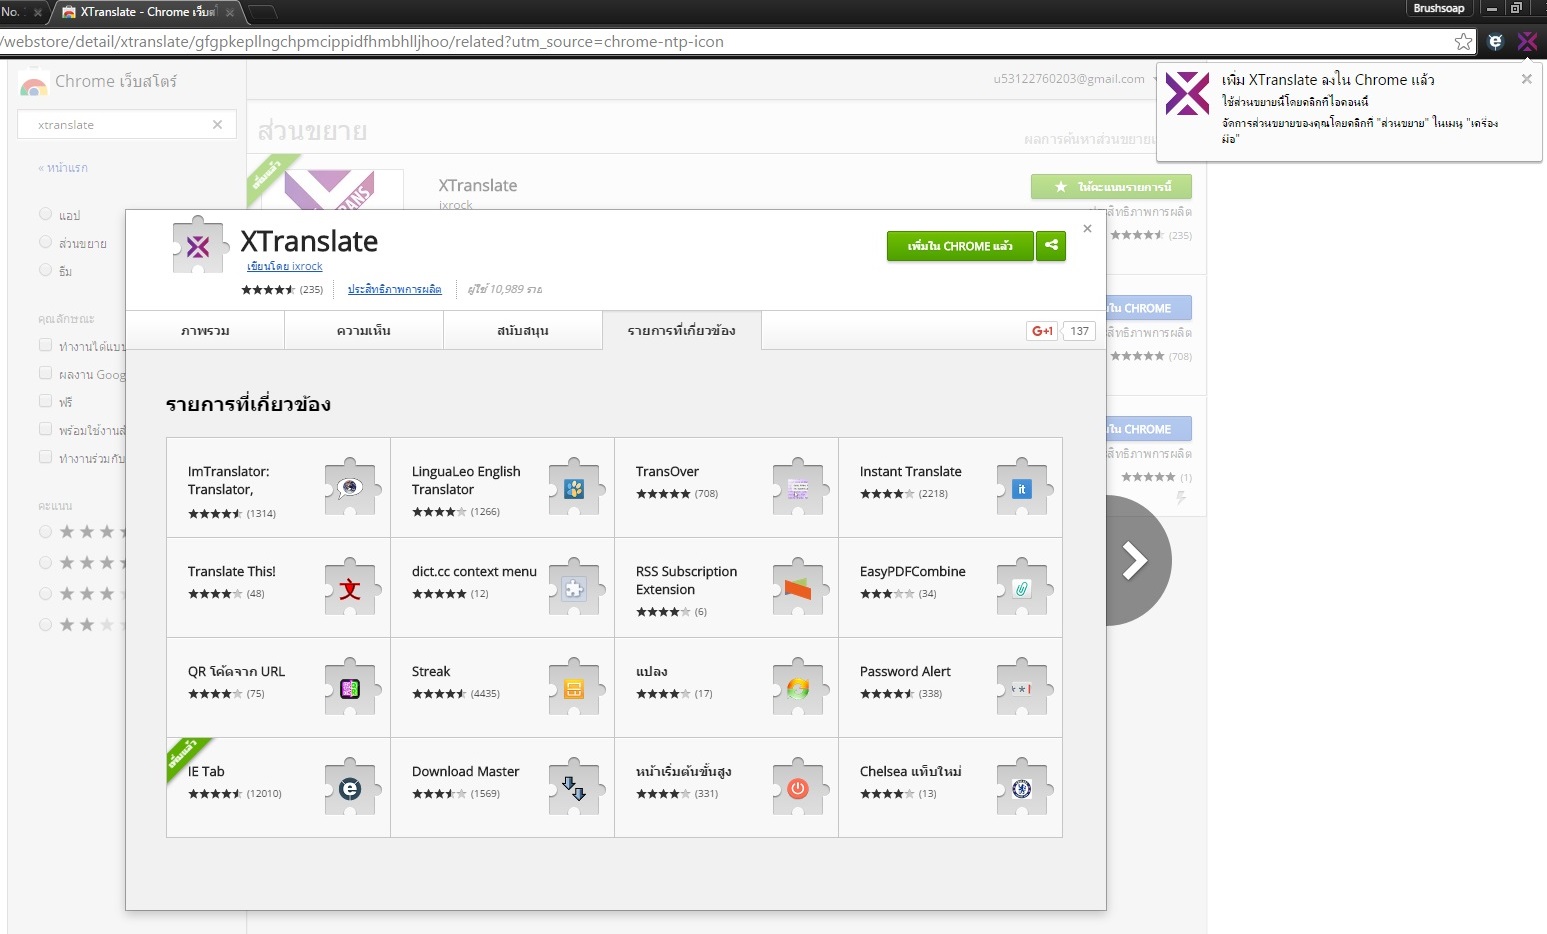
Task: Click the XTranslate toolbar extension icon
Action: click(1527, 42)
